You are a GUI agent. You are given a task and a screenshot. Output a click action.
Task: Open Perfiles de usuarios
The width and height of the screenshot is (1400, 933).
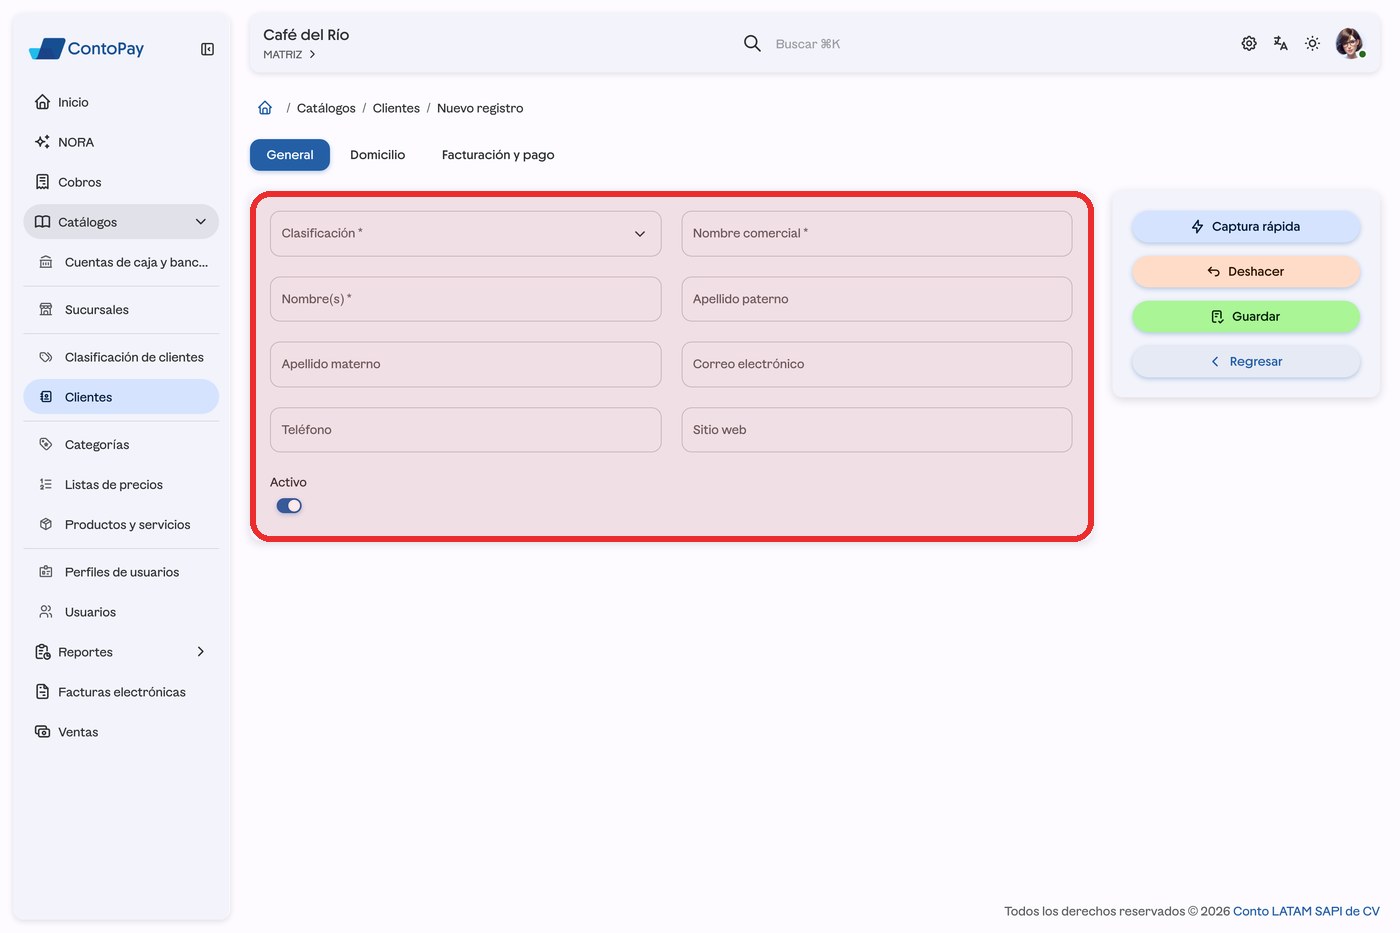tap(121, 572)
